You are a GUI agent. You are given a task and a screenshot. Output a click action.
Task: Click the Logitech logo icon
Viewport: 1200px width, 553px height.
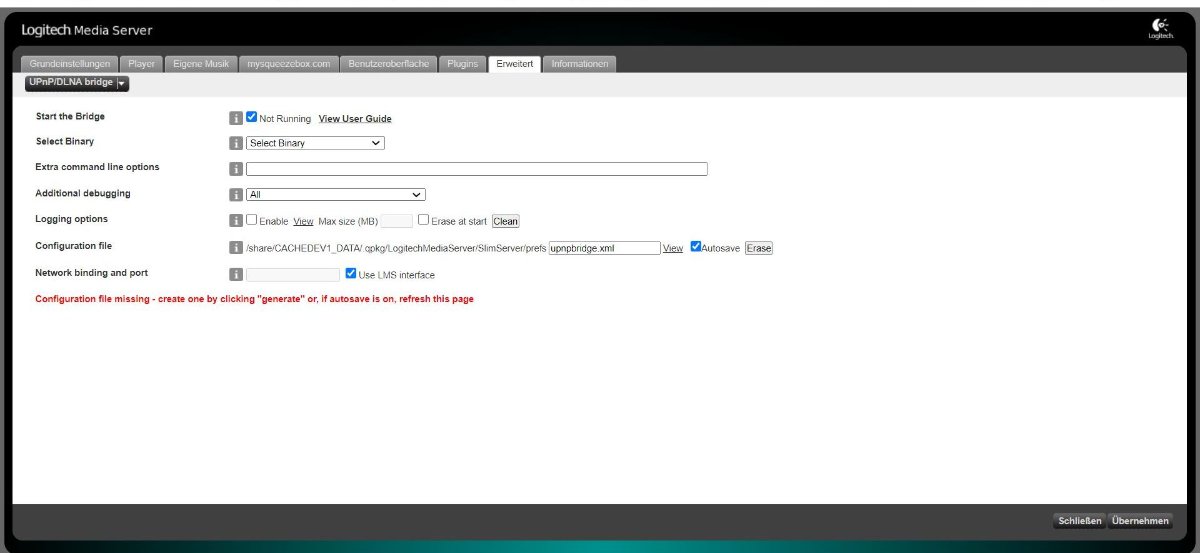click(1159, 29)
